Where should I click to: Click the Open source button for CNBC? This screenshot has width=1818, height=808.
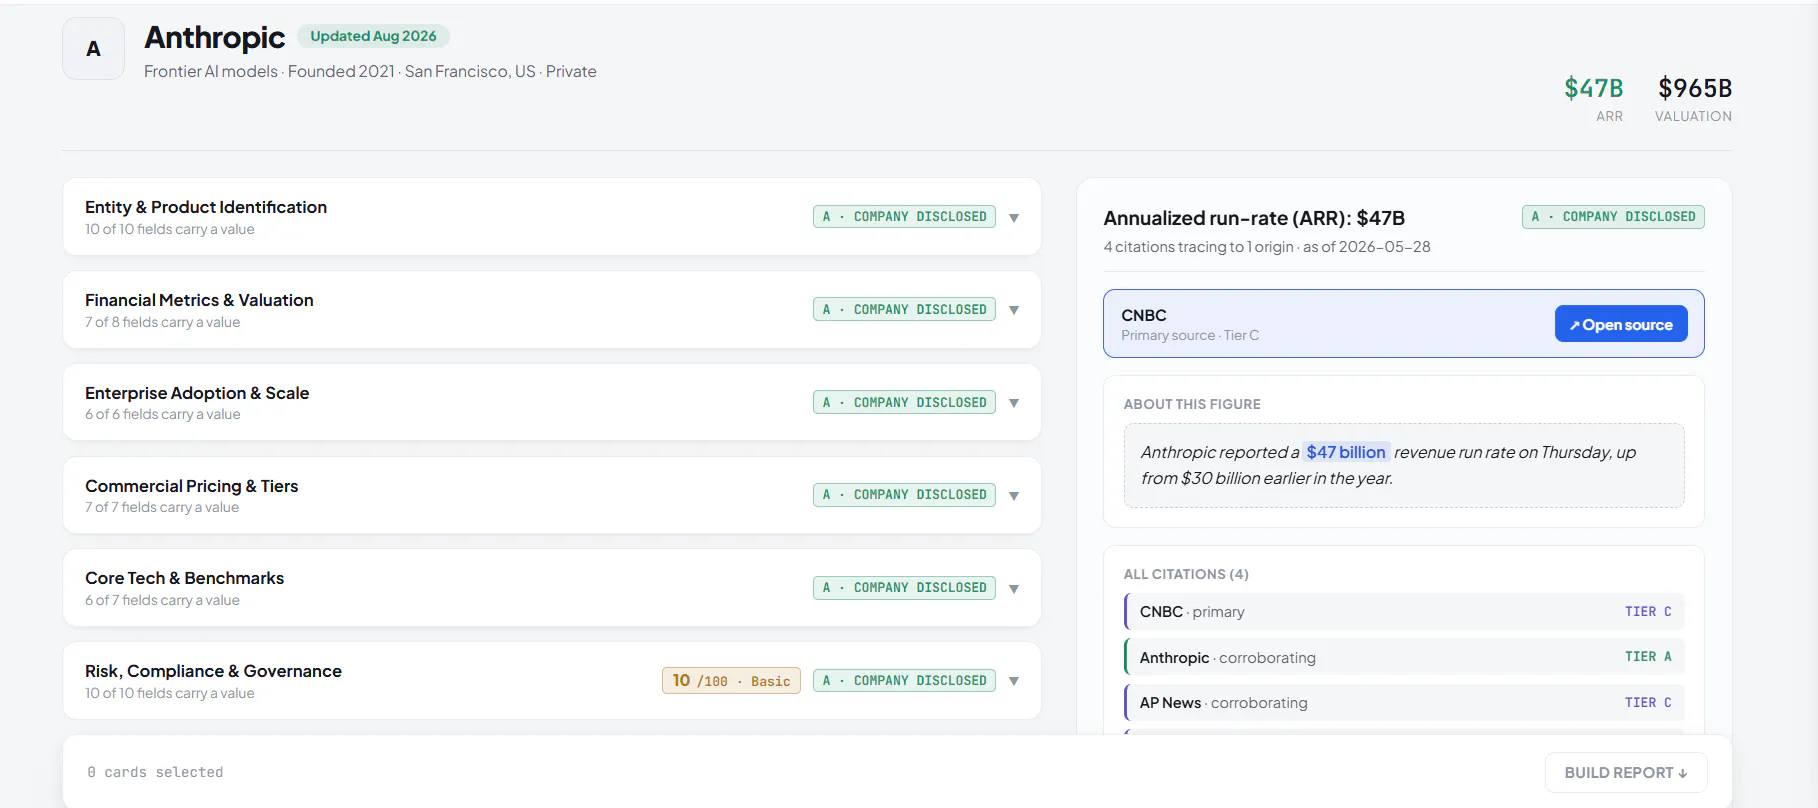coord(1621,324)
